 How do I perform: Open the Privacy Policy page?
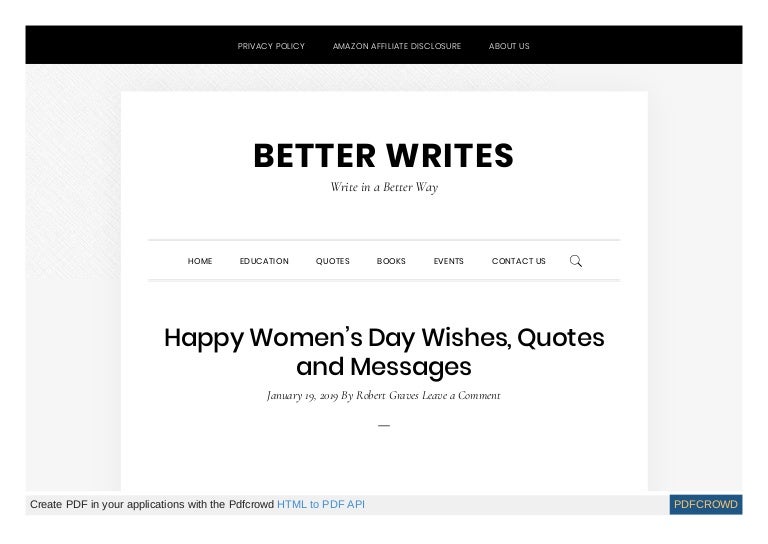271,46
